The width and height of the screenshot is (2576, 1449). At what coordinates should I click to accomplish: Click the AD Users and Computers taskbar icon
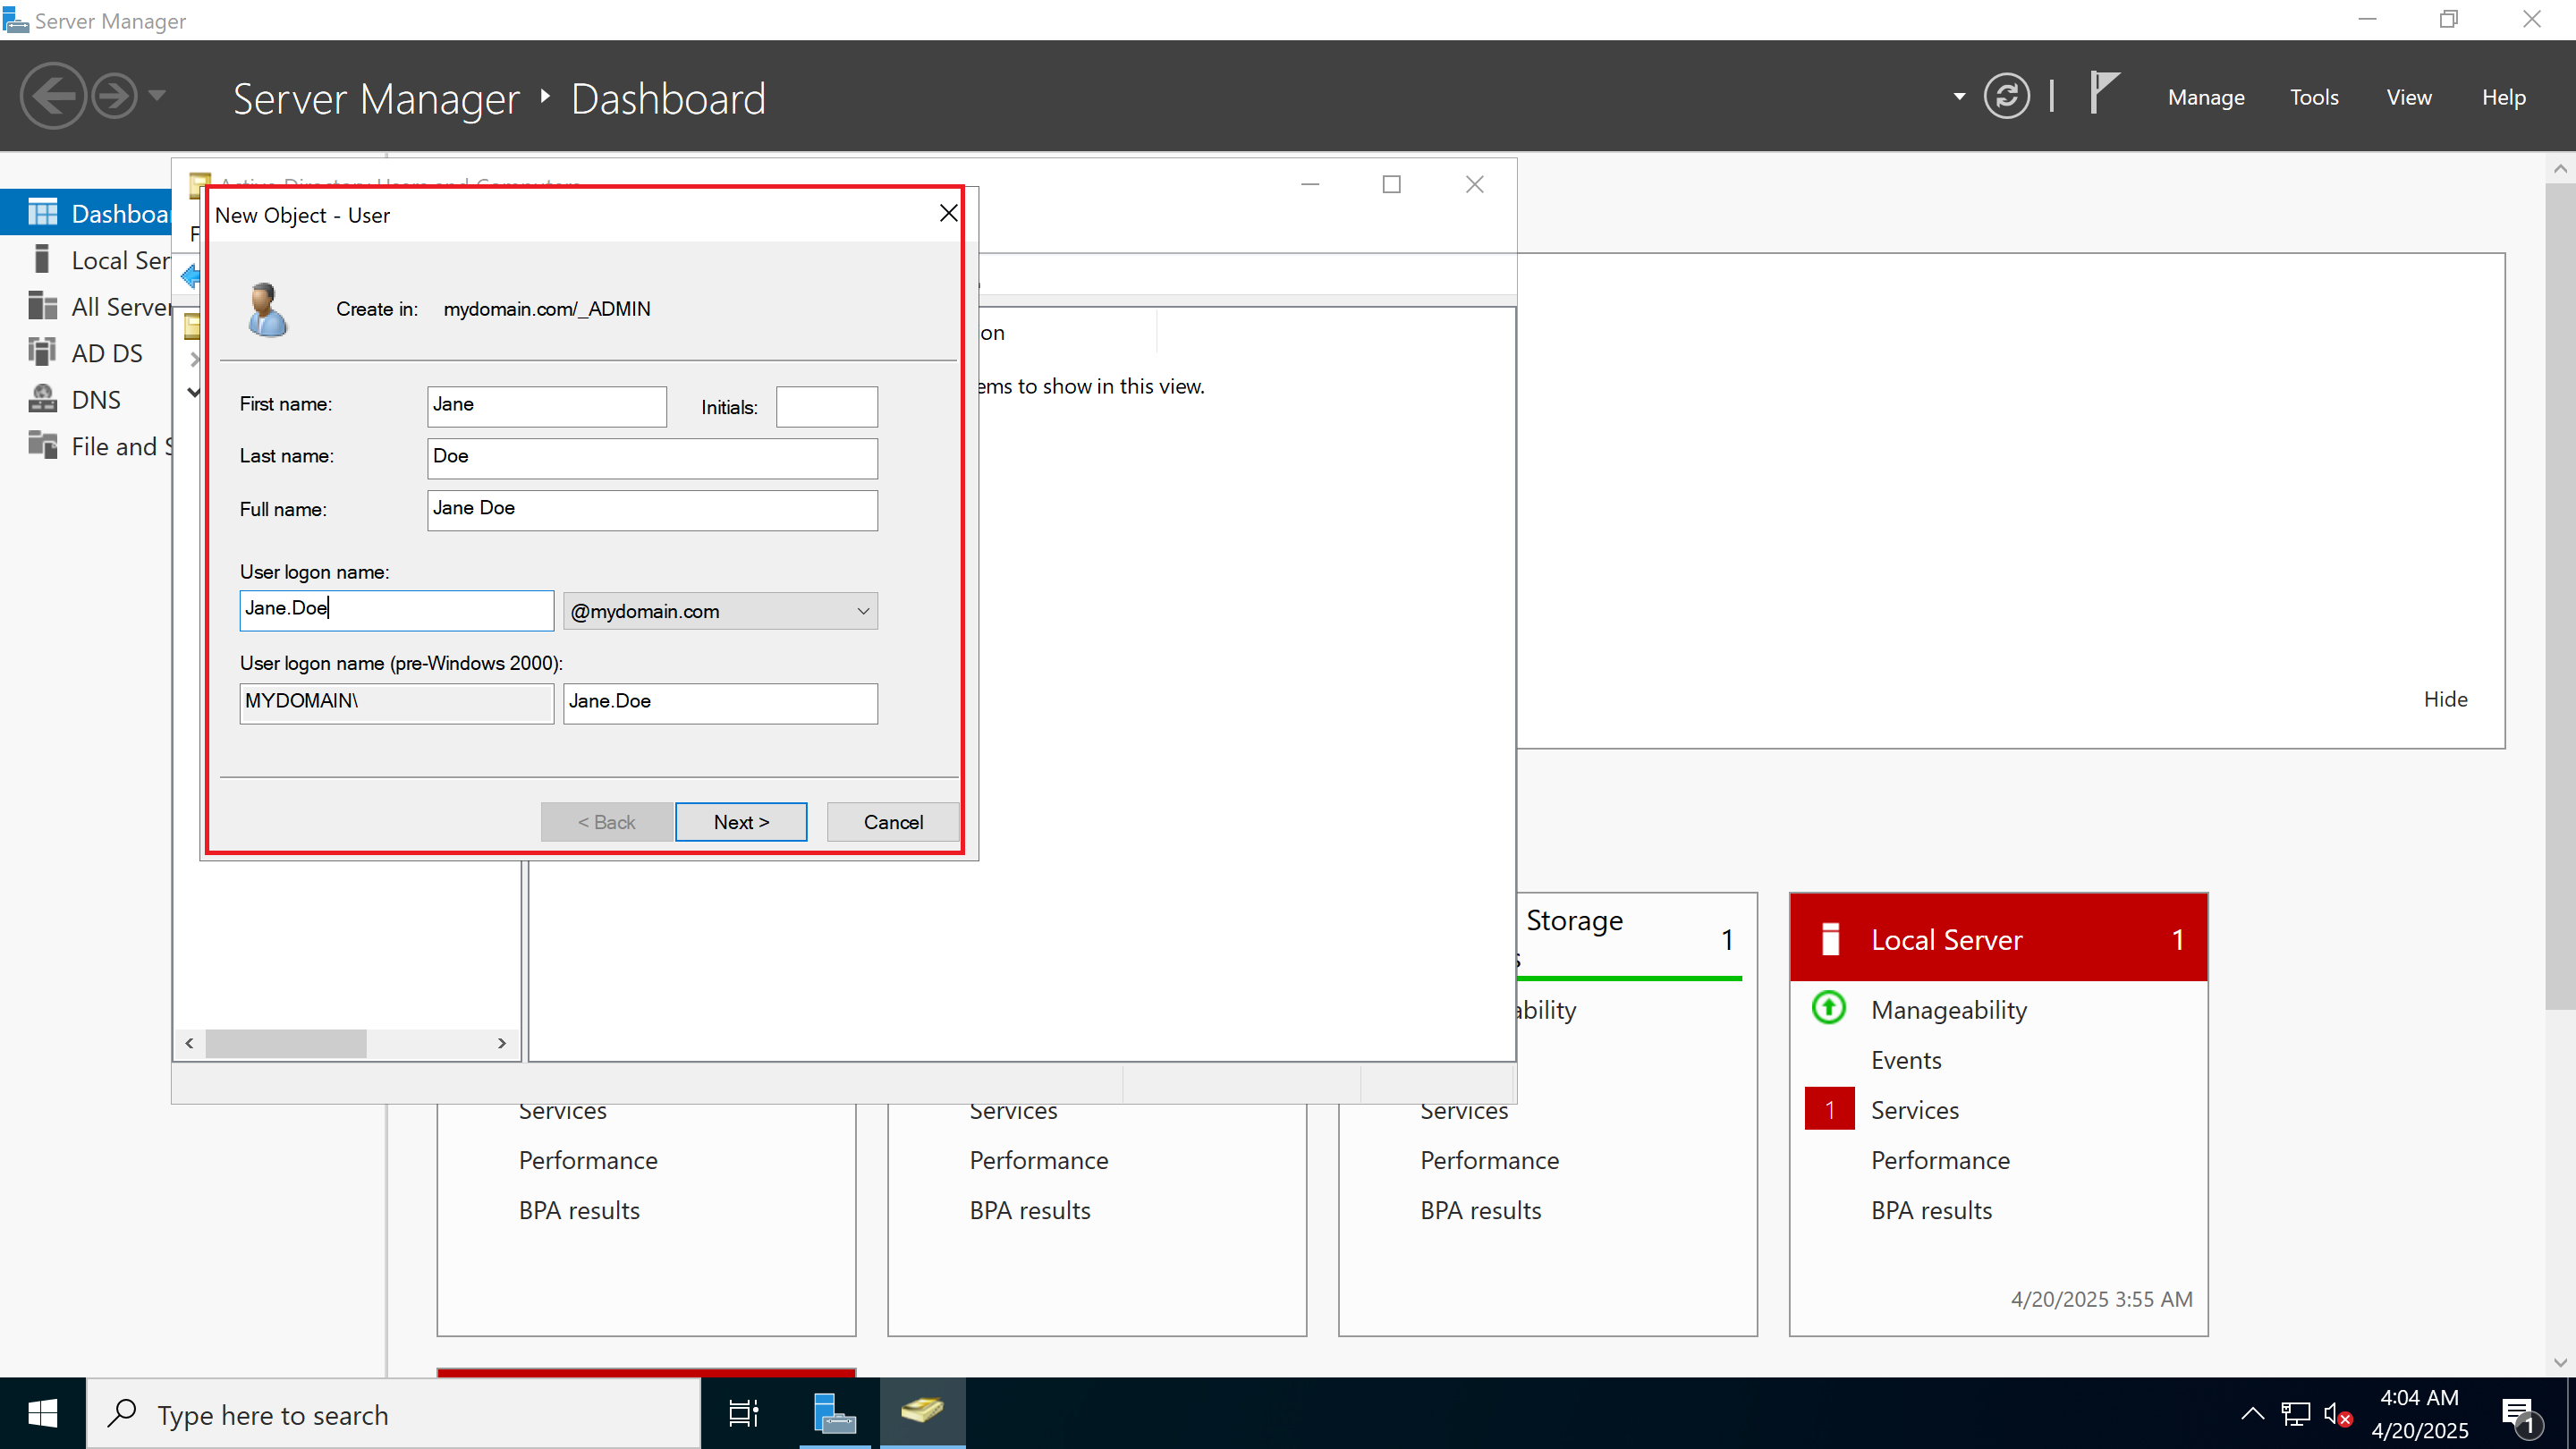click(x=922, y=1413)
